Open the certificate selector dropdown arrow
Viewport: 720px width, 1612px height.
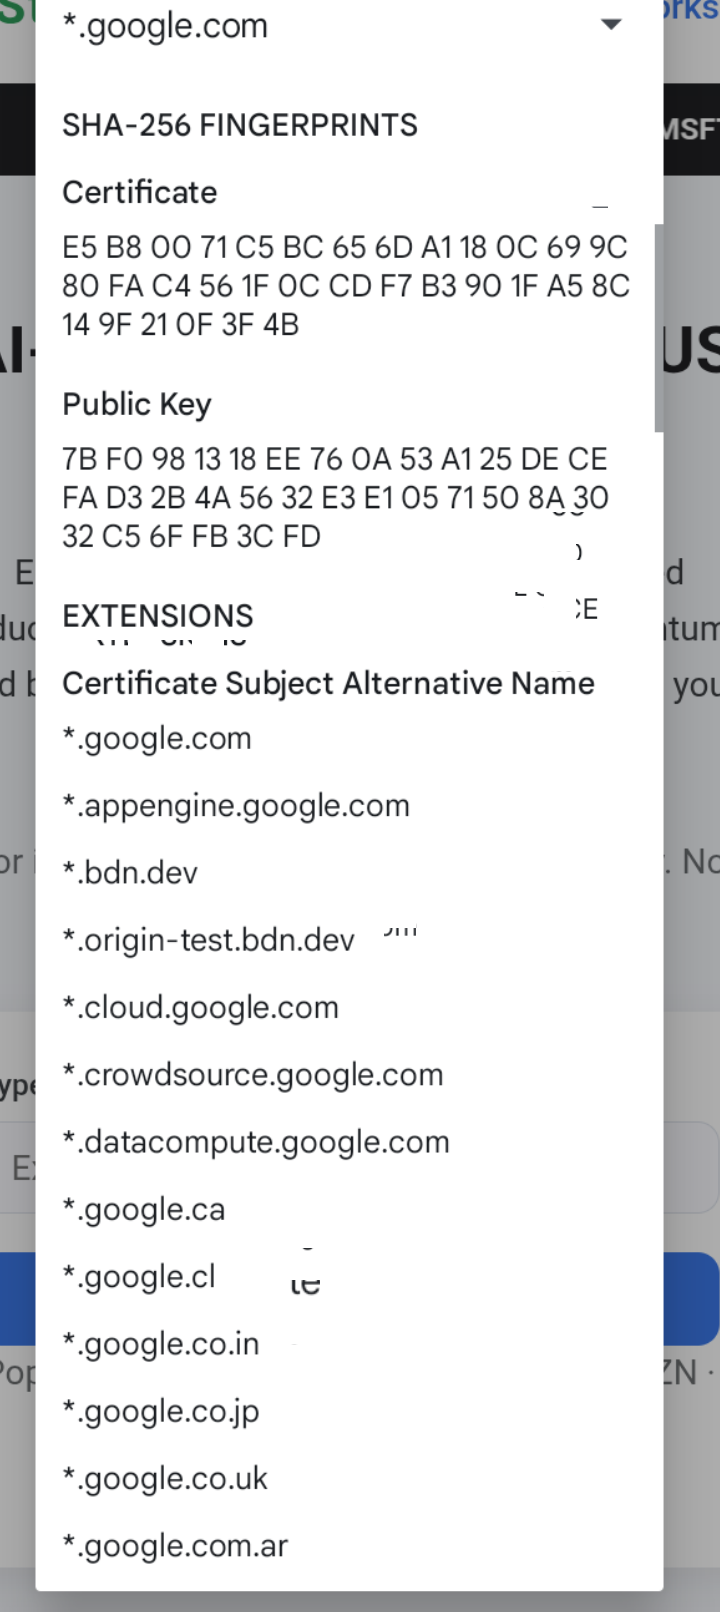(611, 25)
